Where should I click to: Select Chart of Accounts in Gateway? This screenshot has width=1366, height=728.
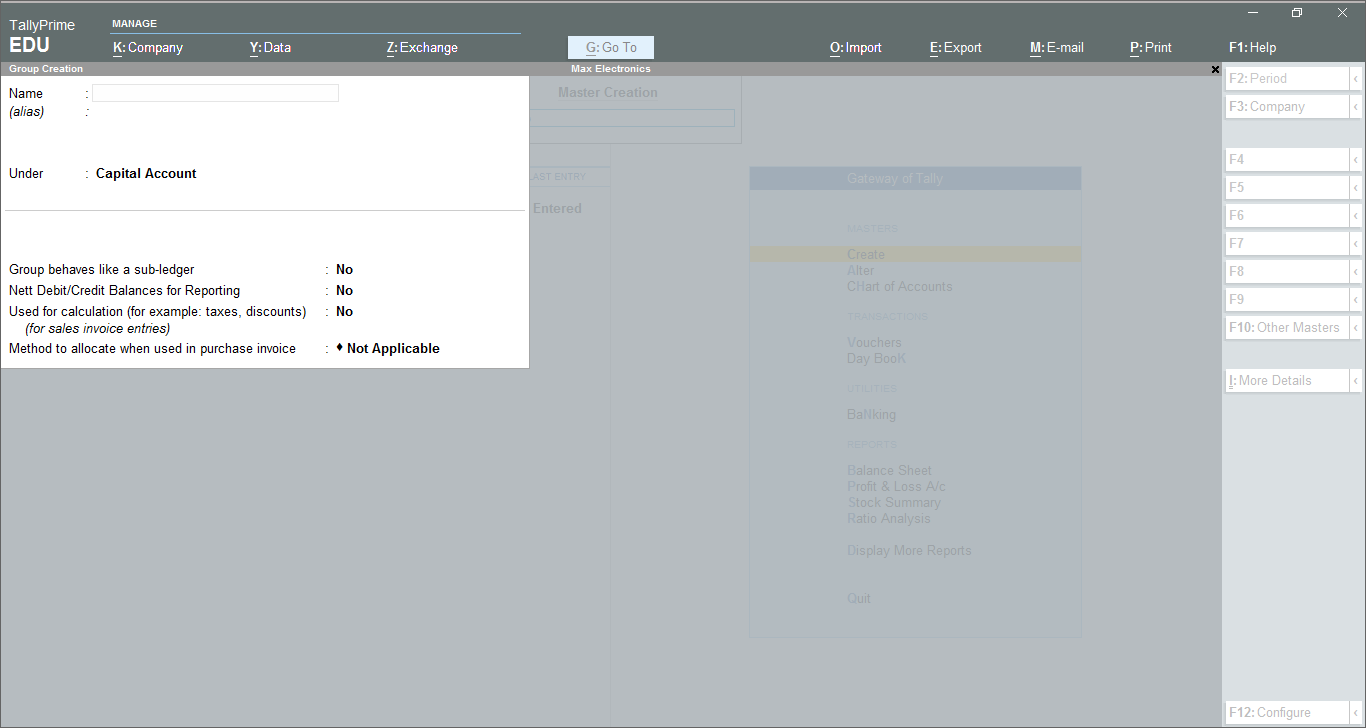point(900,286)
